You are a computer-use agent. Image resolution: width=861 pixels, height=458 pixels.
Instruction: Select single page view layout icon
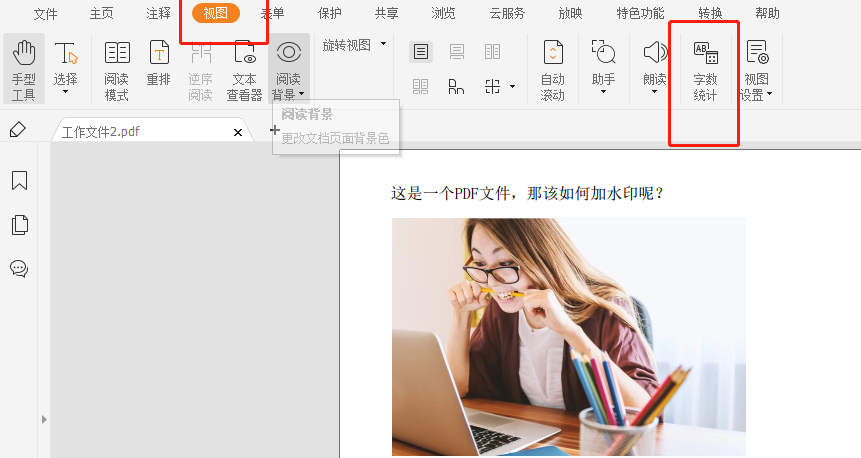pyautogui.click(x=421, y=52)
